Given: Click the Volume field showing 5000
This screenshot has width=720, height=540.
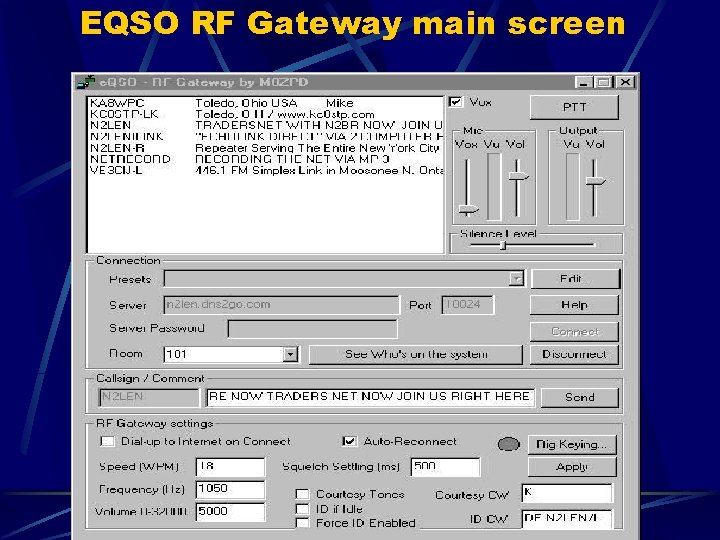Looking at the screenshot, I should (x=230, y=512).
